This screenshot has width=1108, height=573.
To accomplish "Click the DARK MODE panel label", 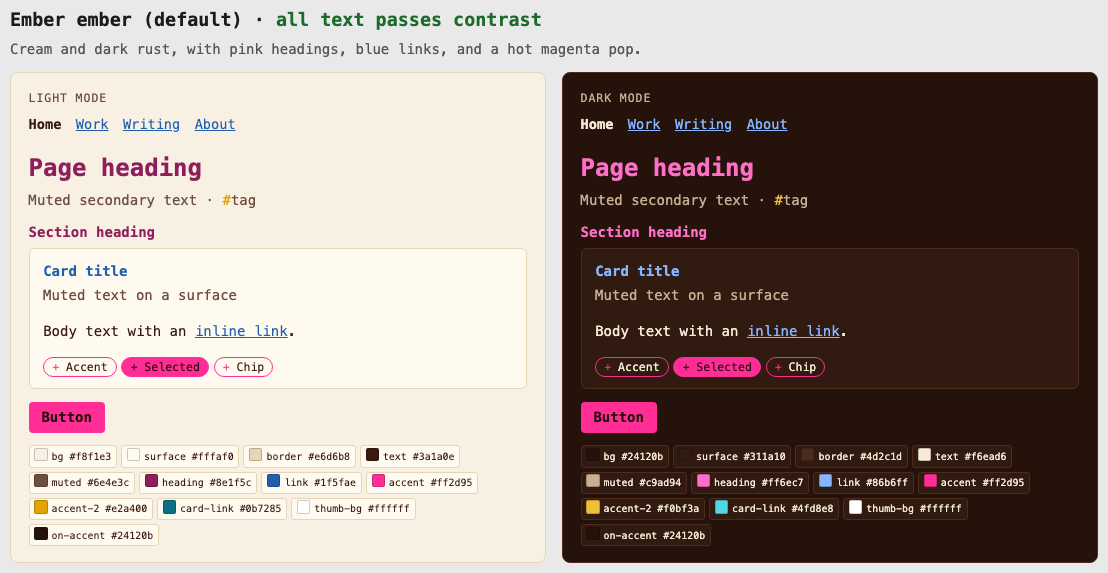I will click(x=615, y=98).
